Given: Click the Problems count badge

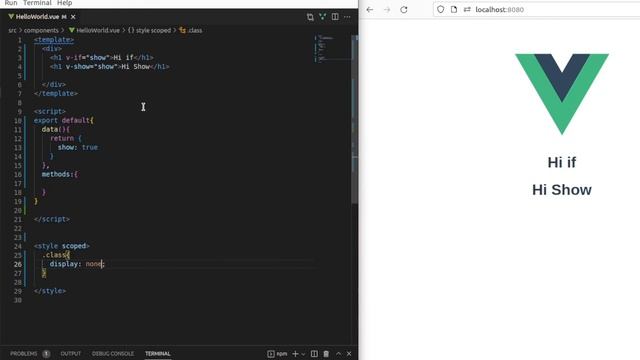Looking at the screenshot, I should tap(46, 353).
